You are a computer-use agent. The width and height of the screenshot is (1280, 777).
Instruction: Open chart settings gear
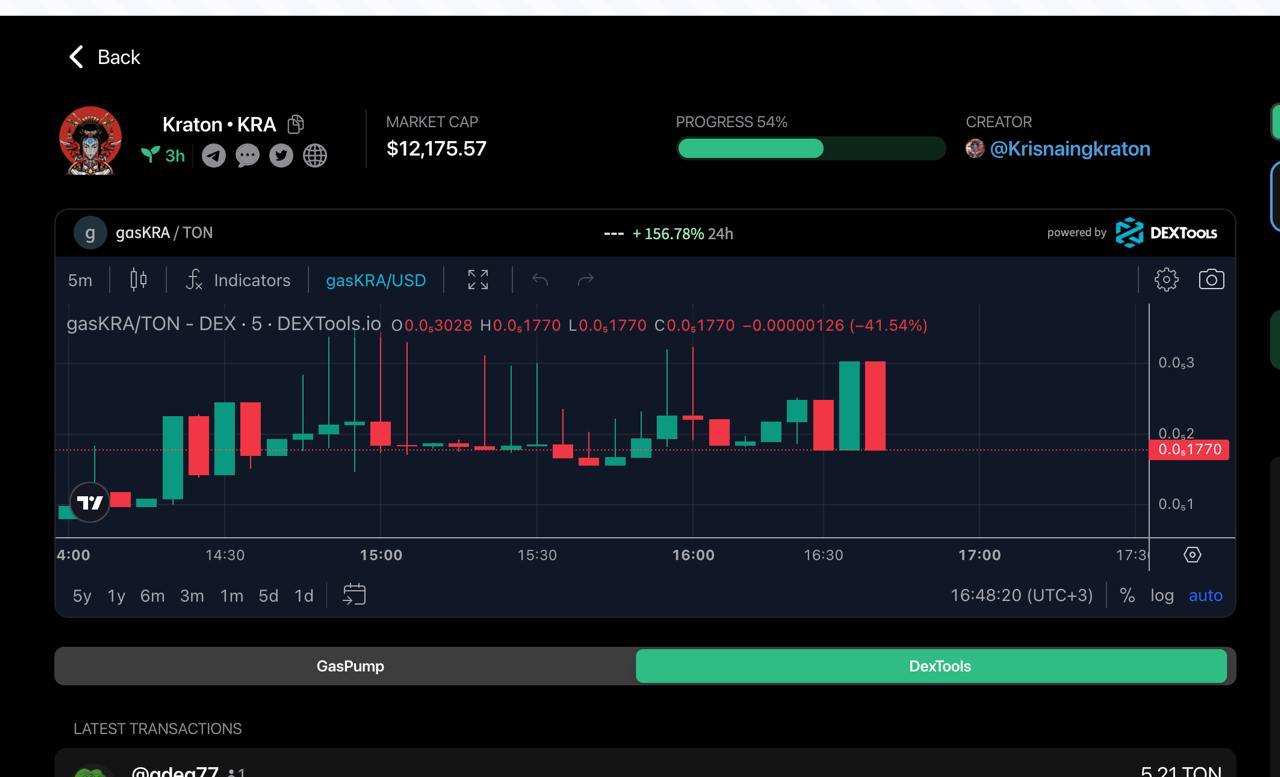[x=1166, y=280]
